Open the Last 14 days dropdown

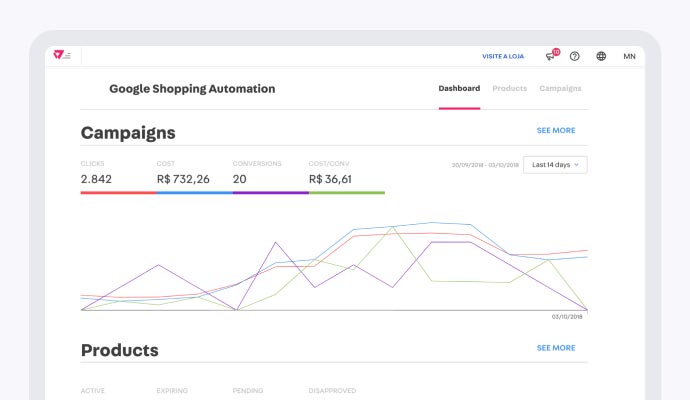click(x=555, y=165)
